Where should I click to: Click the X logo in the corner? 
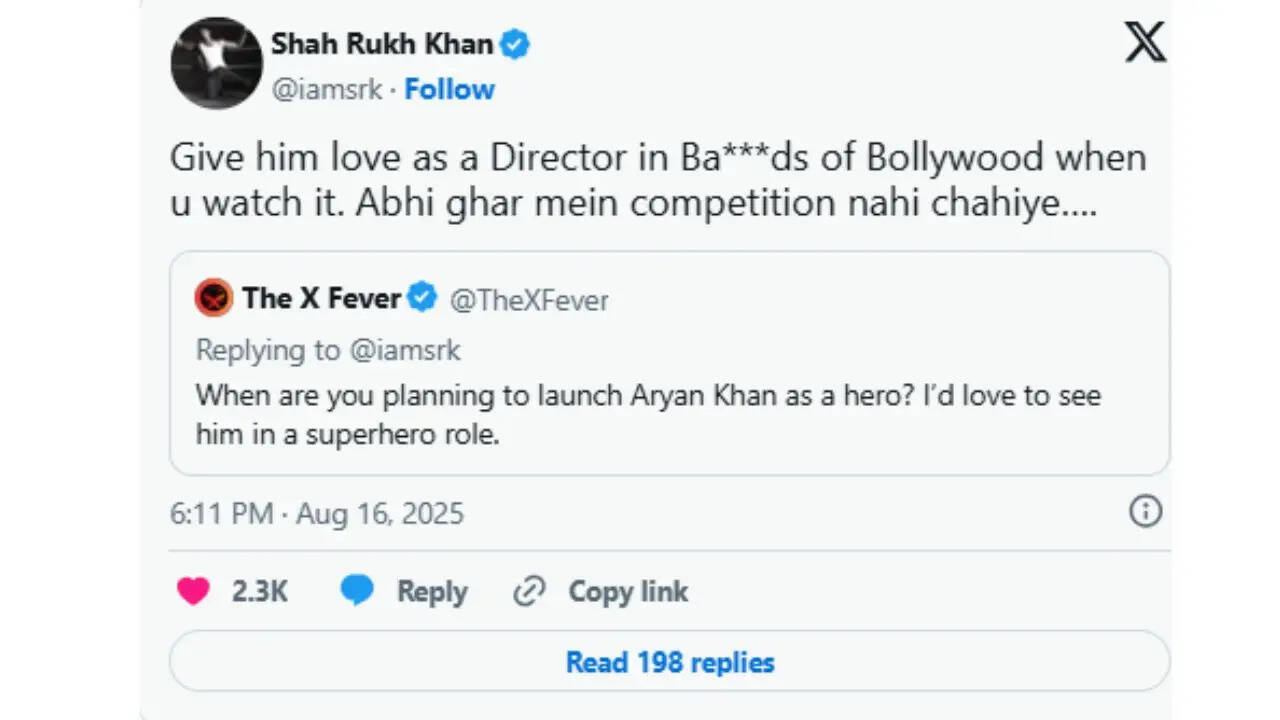(x=1145, y=43)
